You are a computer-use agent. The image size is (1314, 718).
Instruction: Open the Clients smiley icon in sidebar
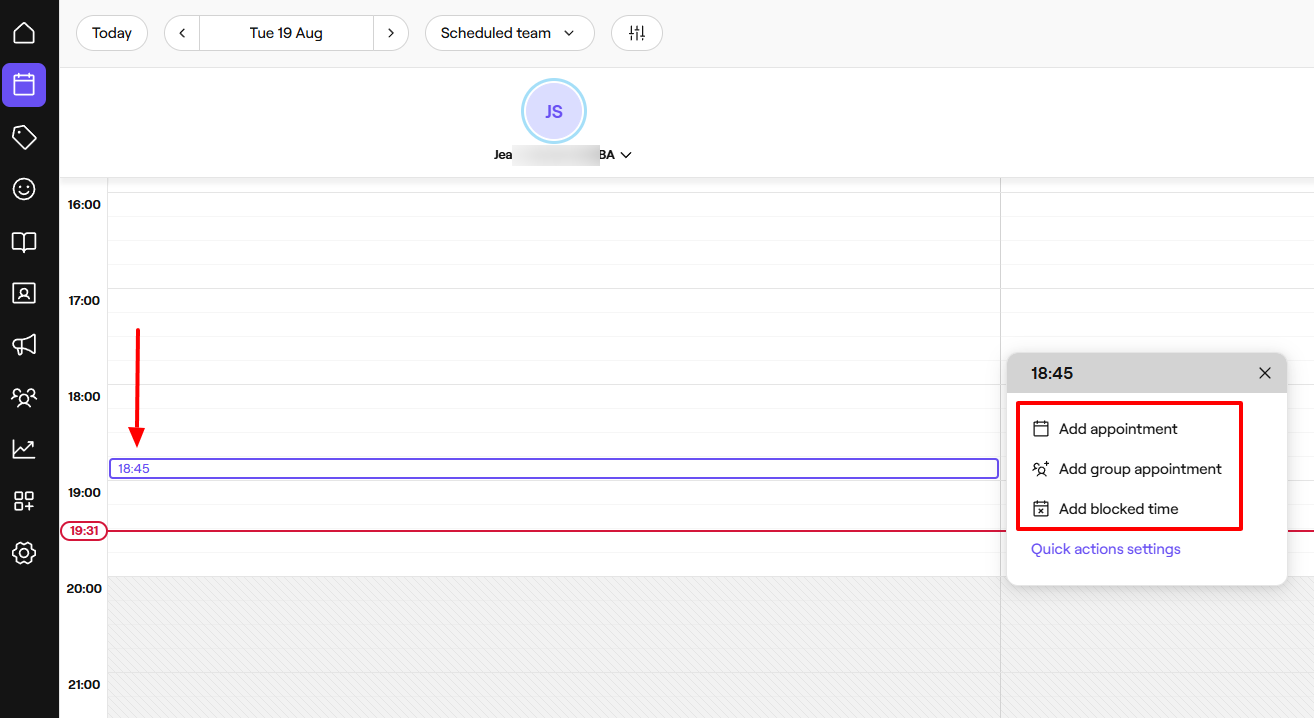pos(24,189)
